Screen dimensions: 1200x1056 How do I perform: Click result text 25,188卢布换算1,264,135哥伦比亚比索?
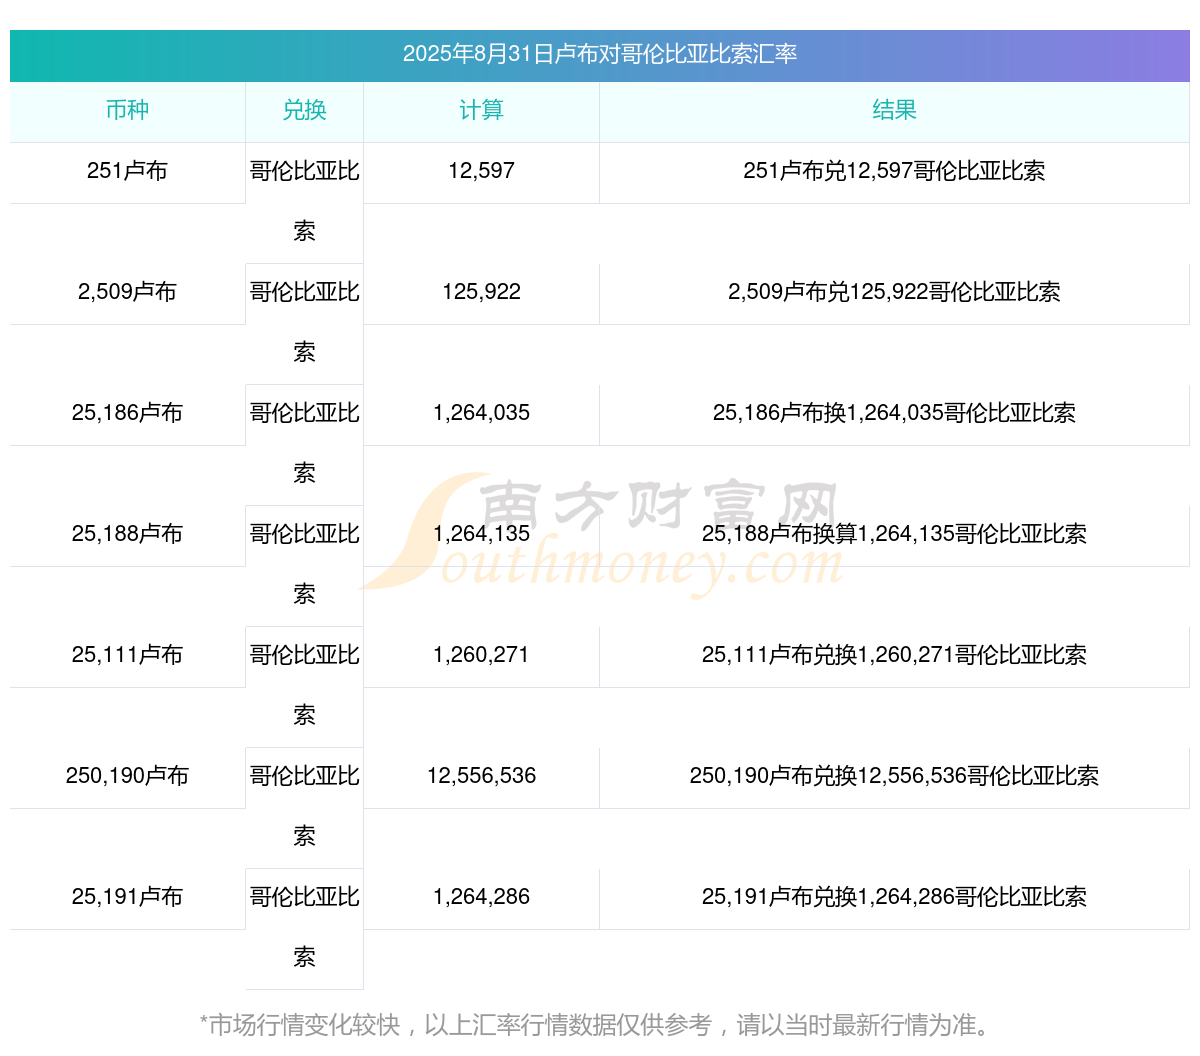(x=894, y=534)
